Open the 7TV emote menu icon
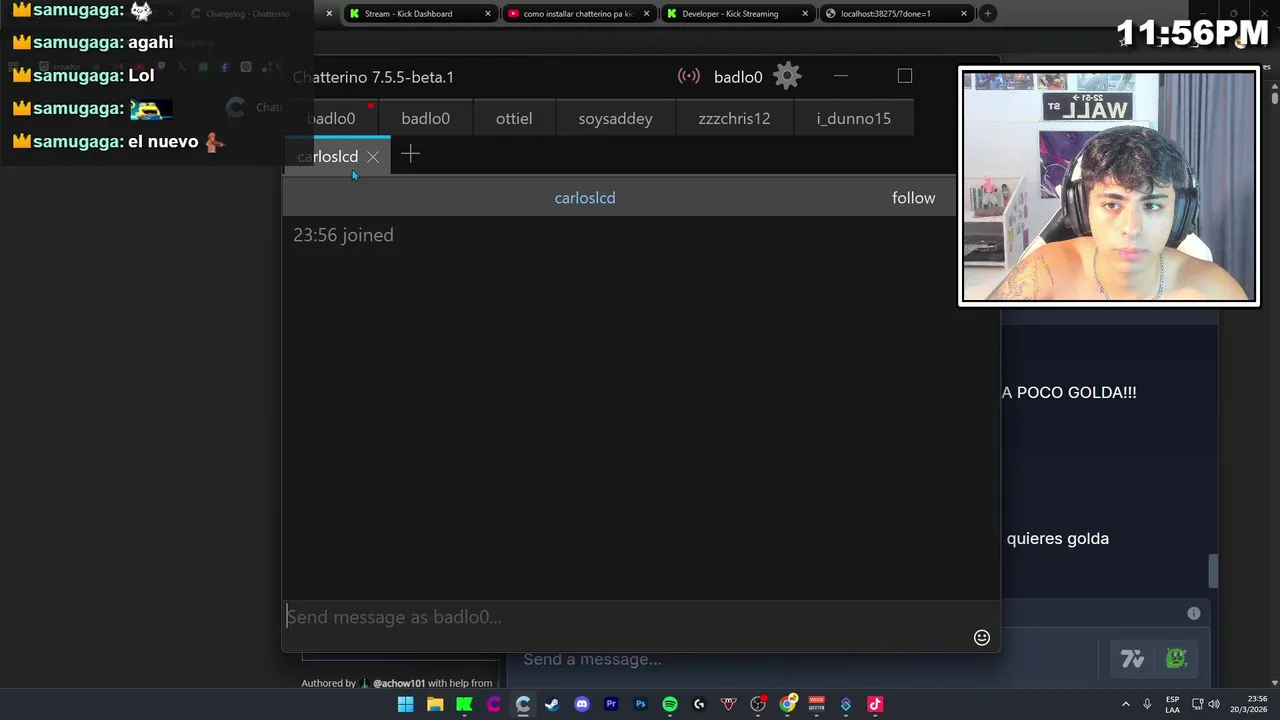The height and width of the screenshot is (720, 1280). coord(1132,658)
